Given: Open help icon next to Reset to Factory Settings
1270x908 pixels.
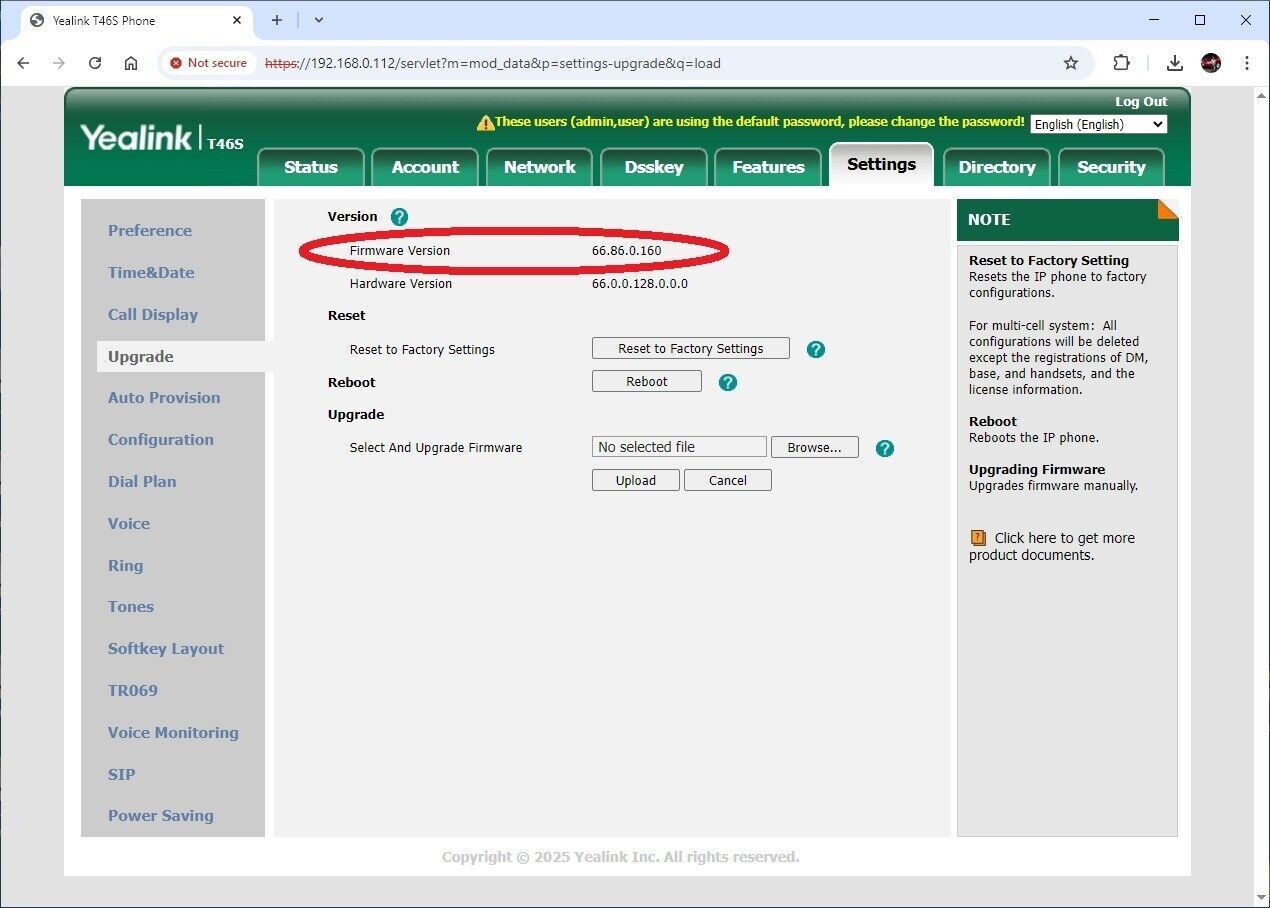Looking at the screenshot, I should (816, 349).
